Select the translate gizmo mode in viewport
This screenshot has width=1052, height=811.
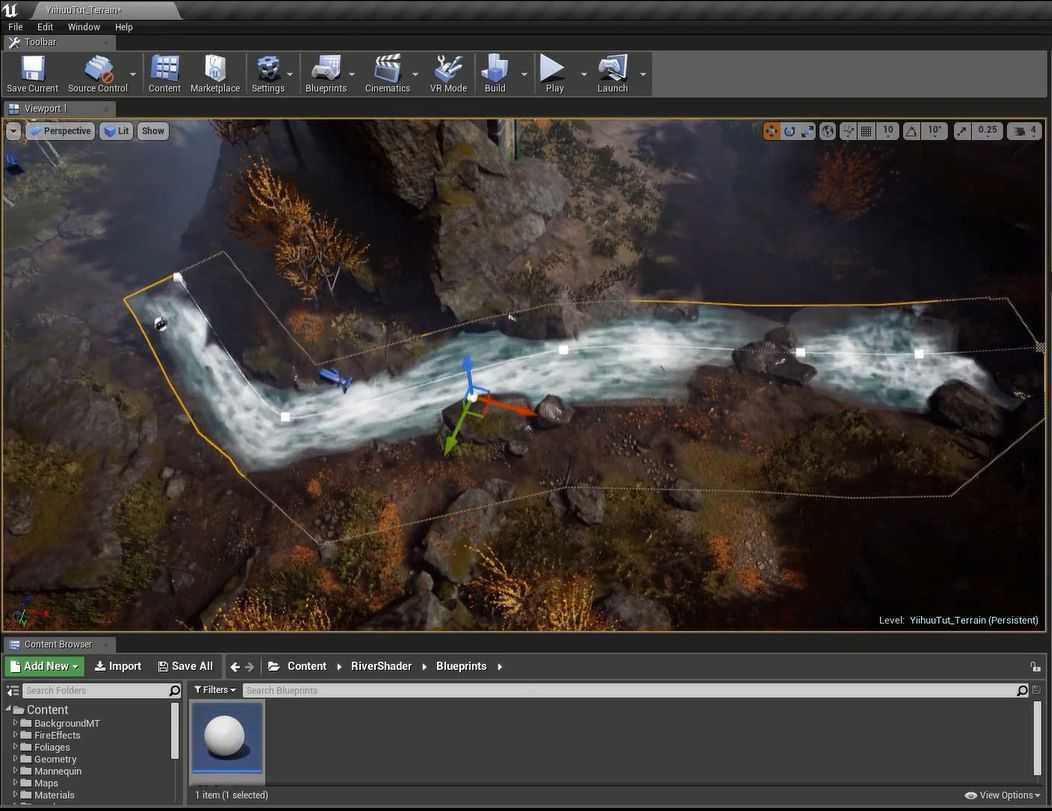click(x=772, y=131)
